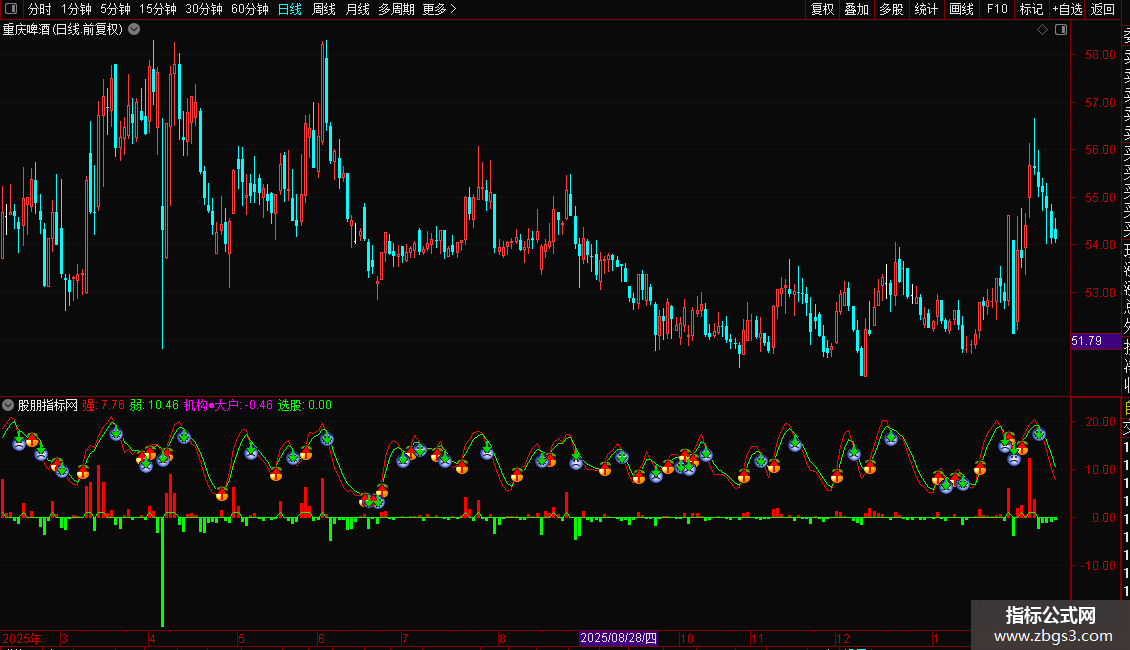Open the 标记 marker tool
The image size is (1130, 650).
tap(1031, 9)
